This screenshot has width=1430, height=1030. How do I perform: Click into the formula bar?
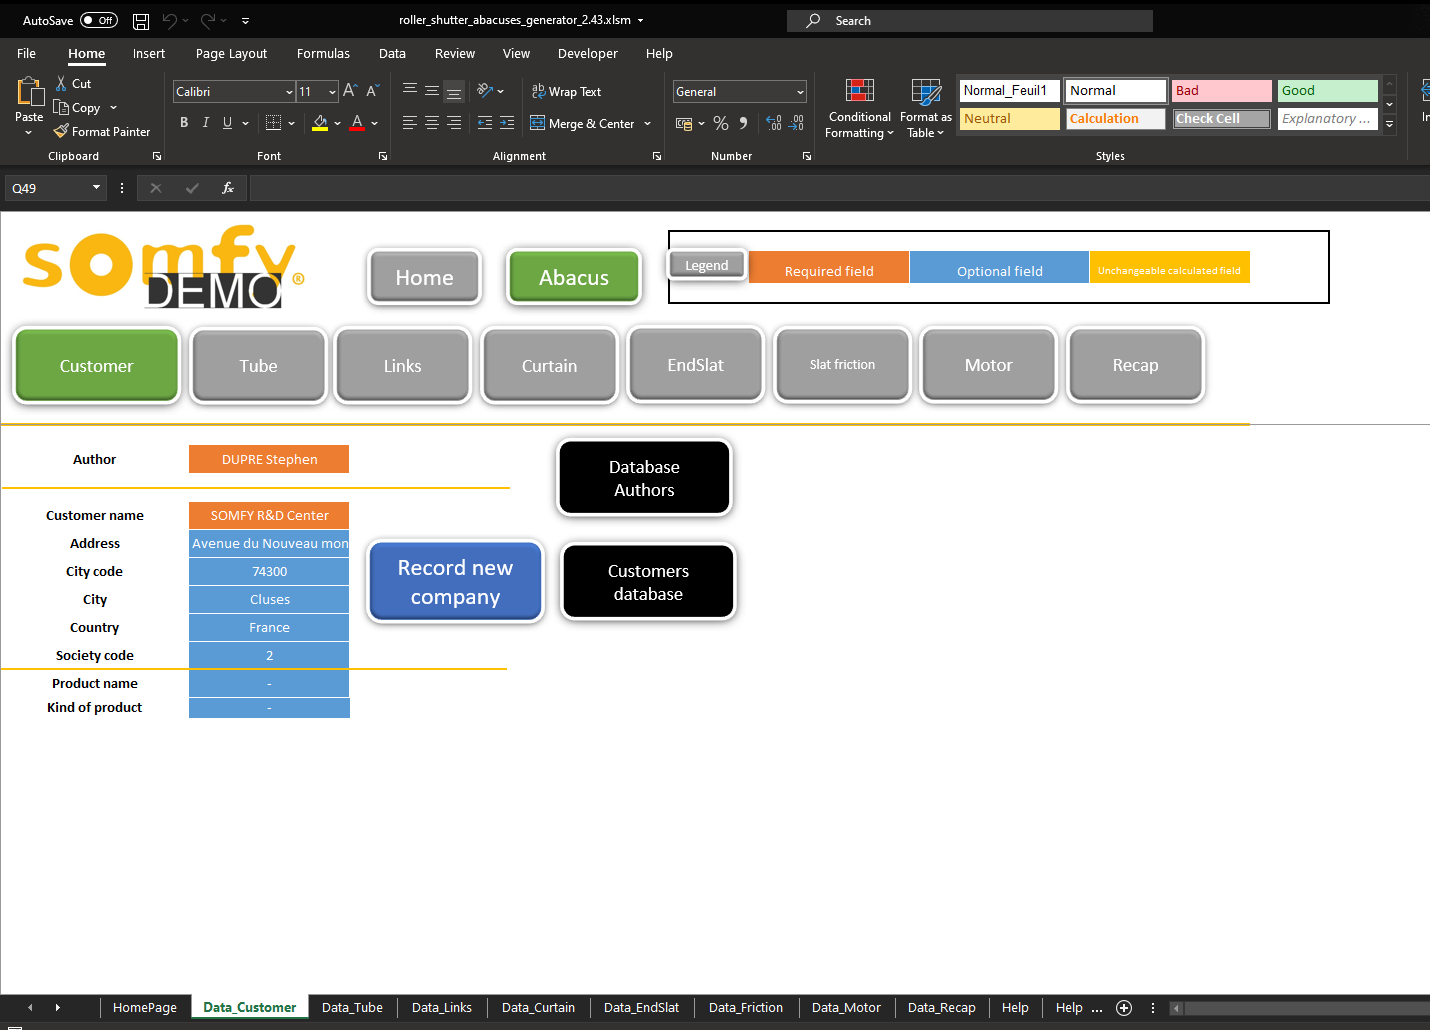(840, 188)
